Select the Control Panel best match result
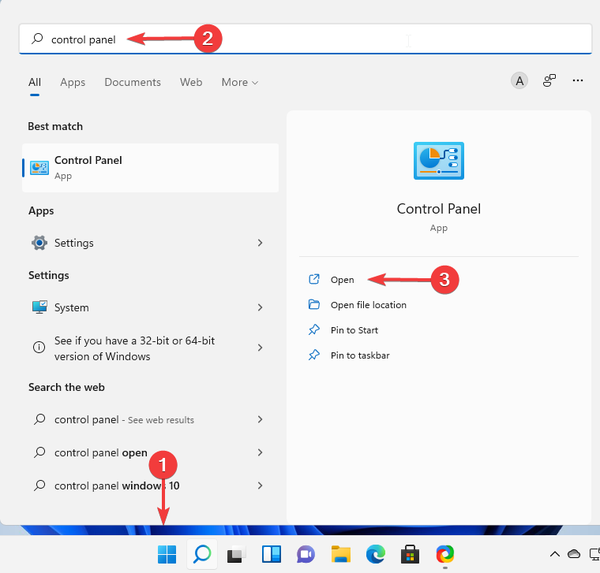The height and width of the screenshot is (573, 600). click(150, 167)
